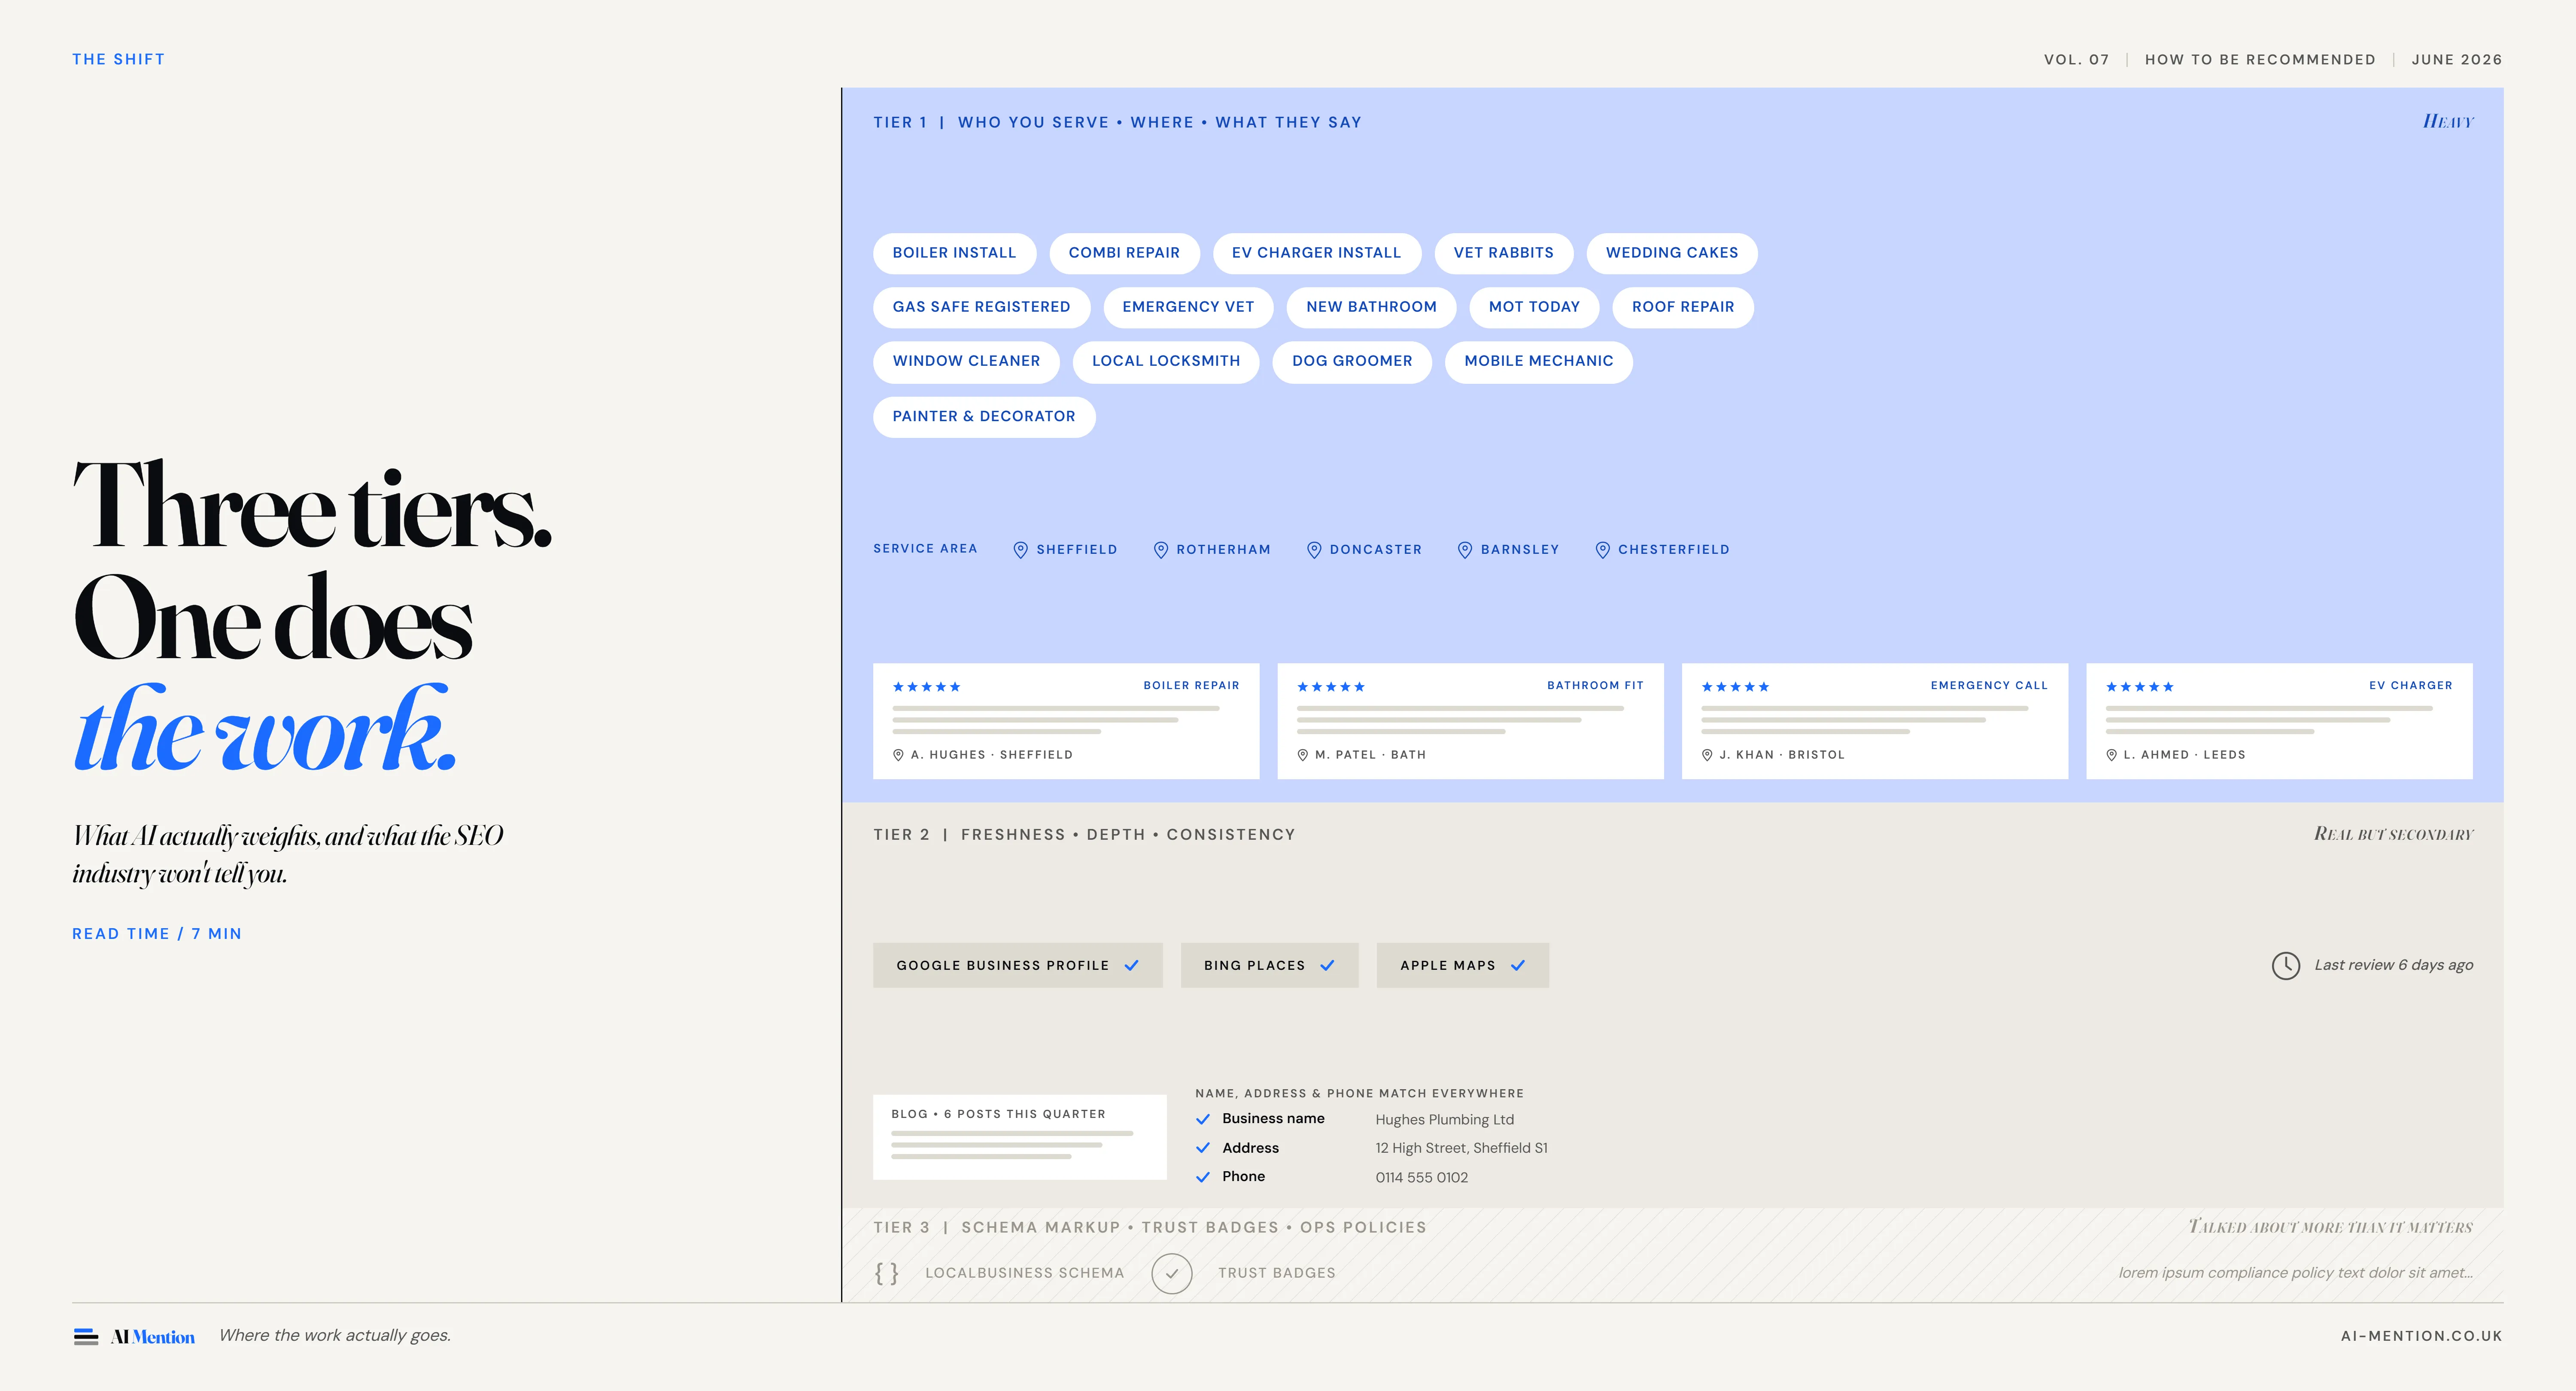Open the AI-MENTION.CO.UK link
This screenshot has width=2576, height=1391.
[x=2421, y=1336]
